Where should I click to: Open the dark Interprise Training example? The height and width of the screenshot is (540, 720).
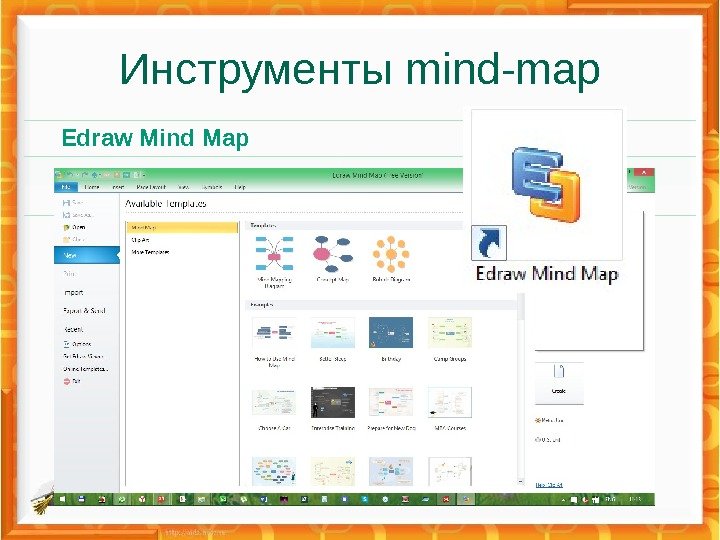tap(332, 402)
